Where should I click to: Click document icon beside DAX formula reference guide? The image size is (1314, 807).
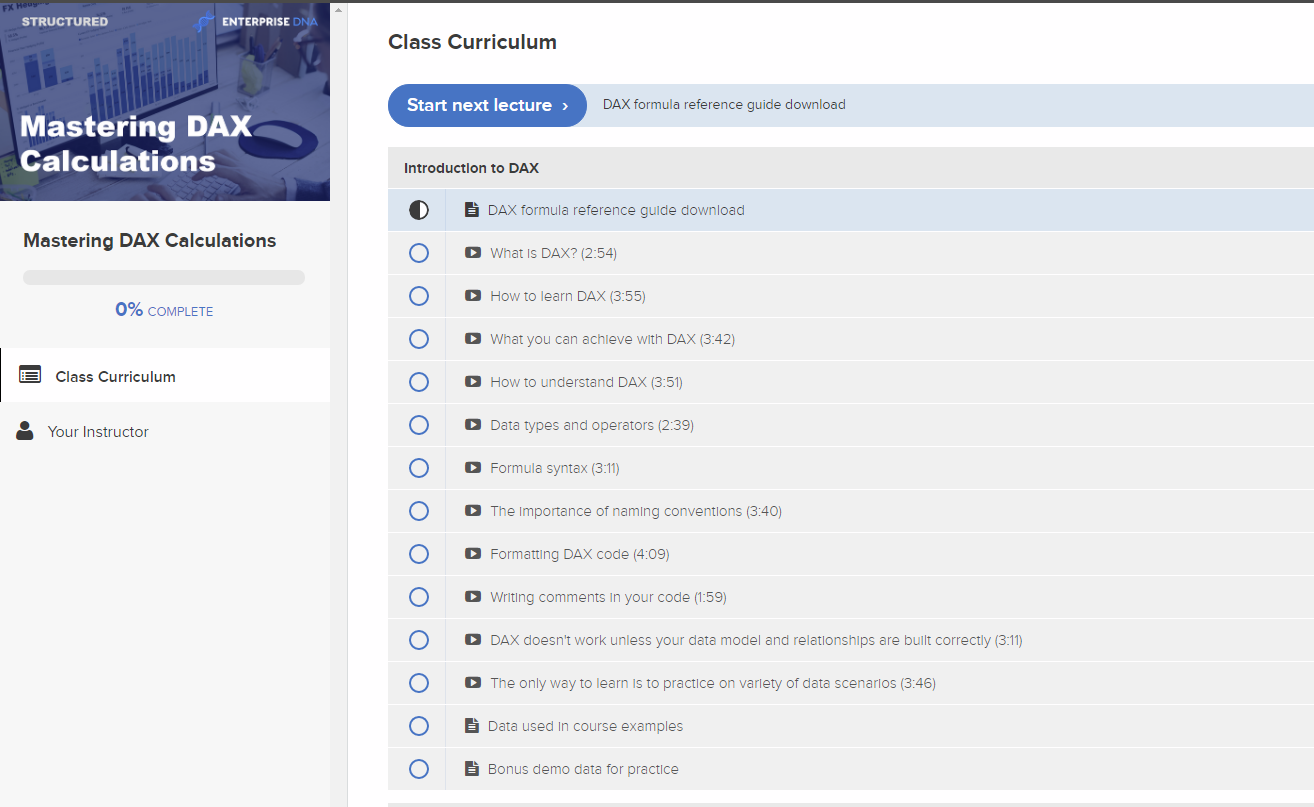pyautogui.click(x=472, y=210)
